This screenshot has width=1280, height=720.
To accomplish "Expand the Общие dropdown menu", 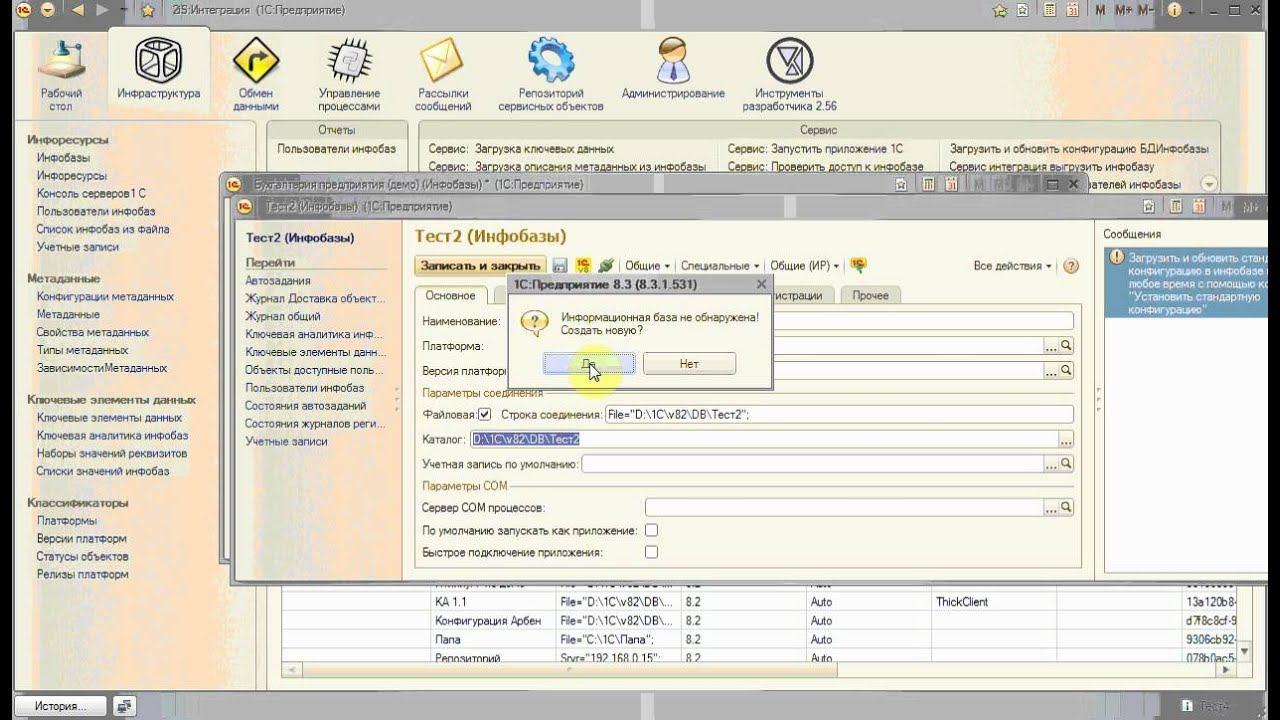I will pos(647,266).
